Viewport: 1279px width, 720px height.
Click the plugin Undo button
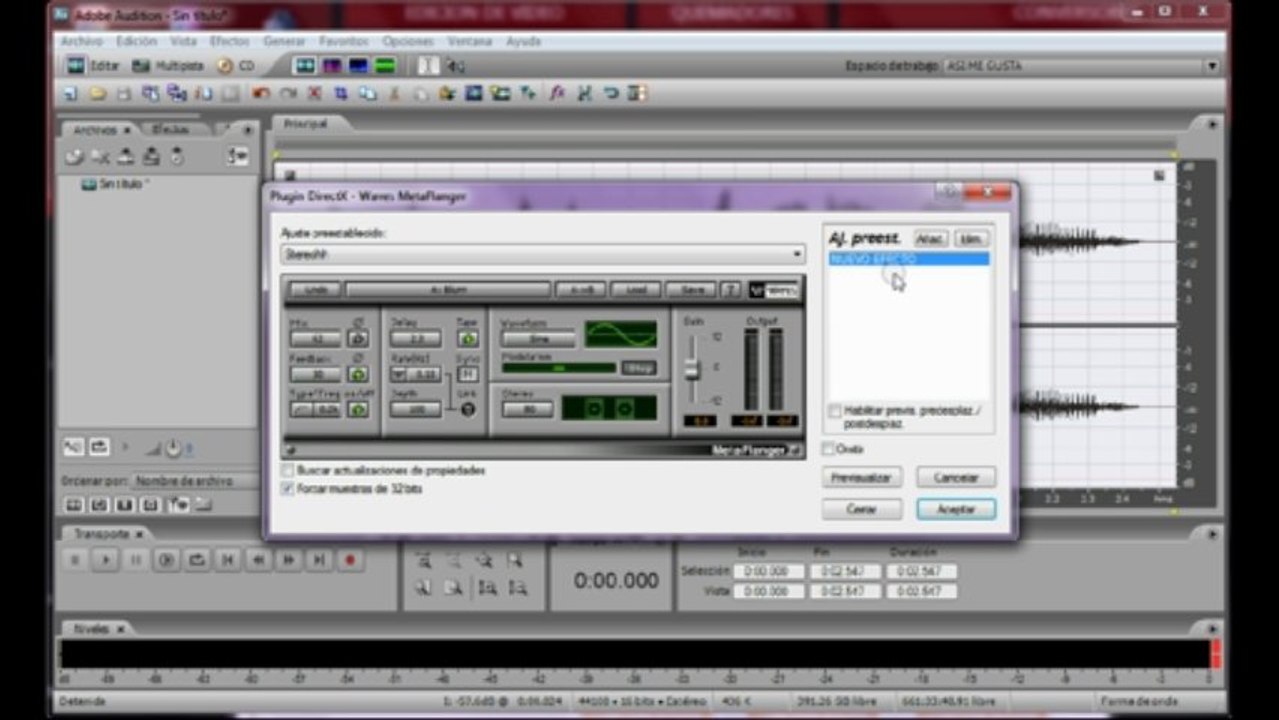(x=315, y=289)
